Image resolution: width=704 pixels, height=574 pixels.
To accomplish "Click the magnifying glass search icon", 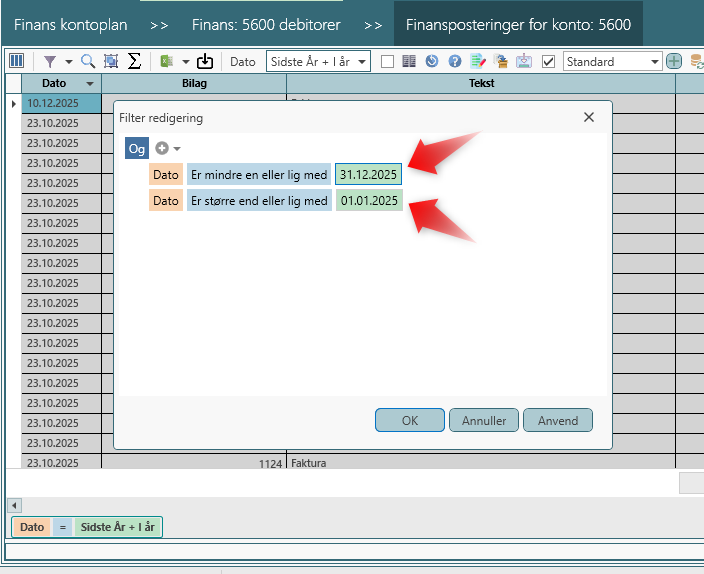I will point(88,61).
